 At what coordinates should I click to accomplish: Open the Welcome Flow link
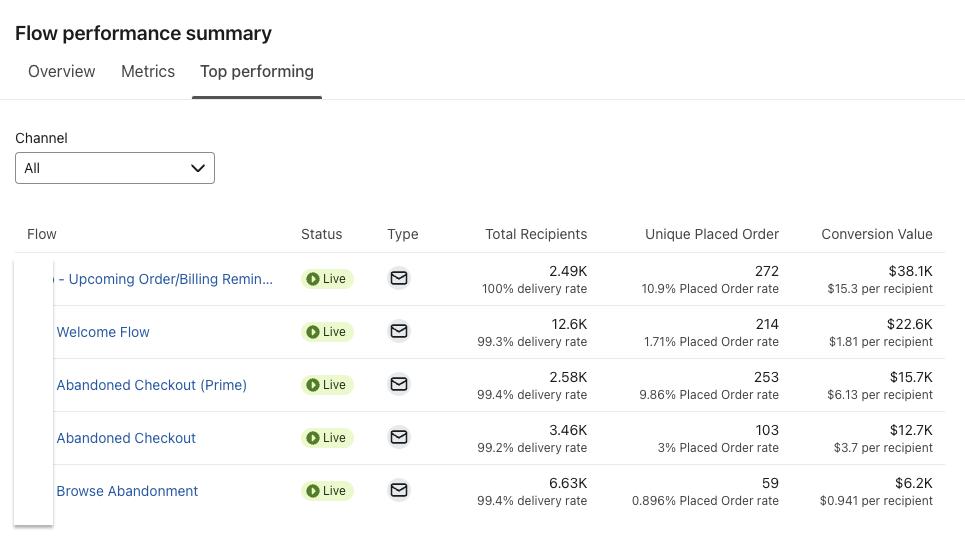103,332
